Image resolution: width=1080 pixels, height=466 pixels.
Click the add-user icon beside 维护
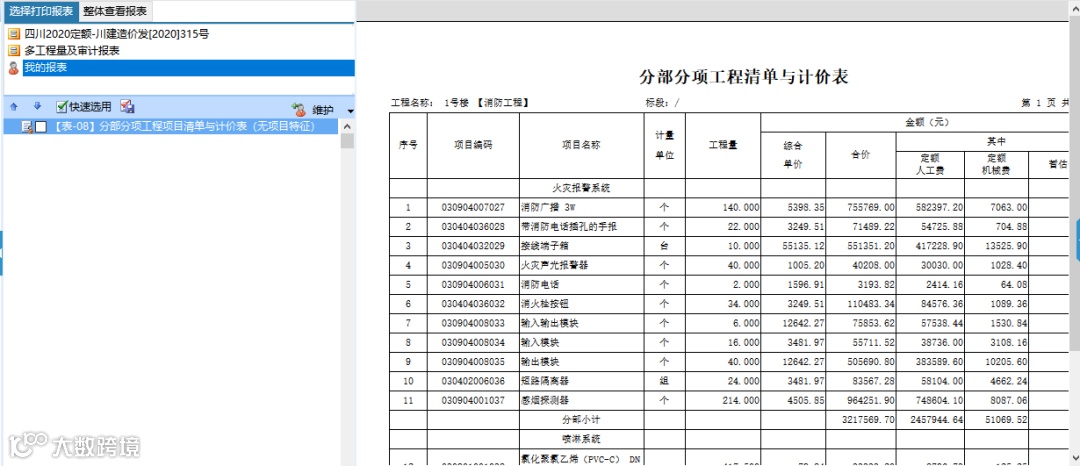point(299,109)
